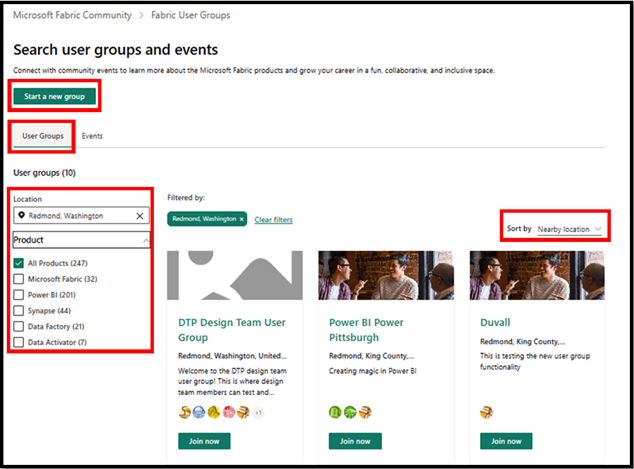Clear the Redmond, Washington location field

tap(140, 216)
